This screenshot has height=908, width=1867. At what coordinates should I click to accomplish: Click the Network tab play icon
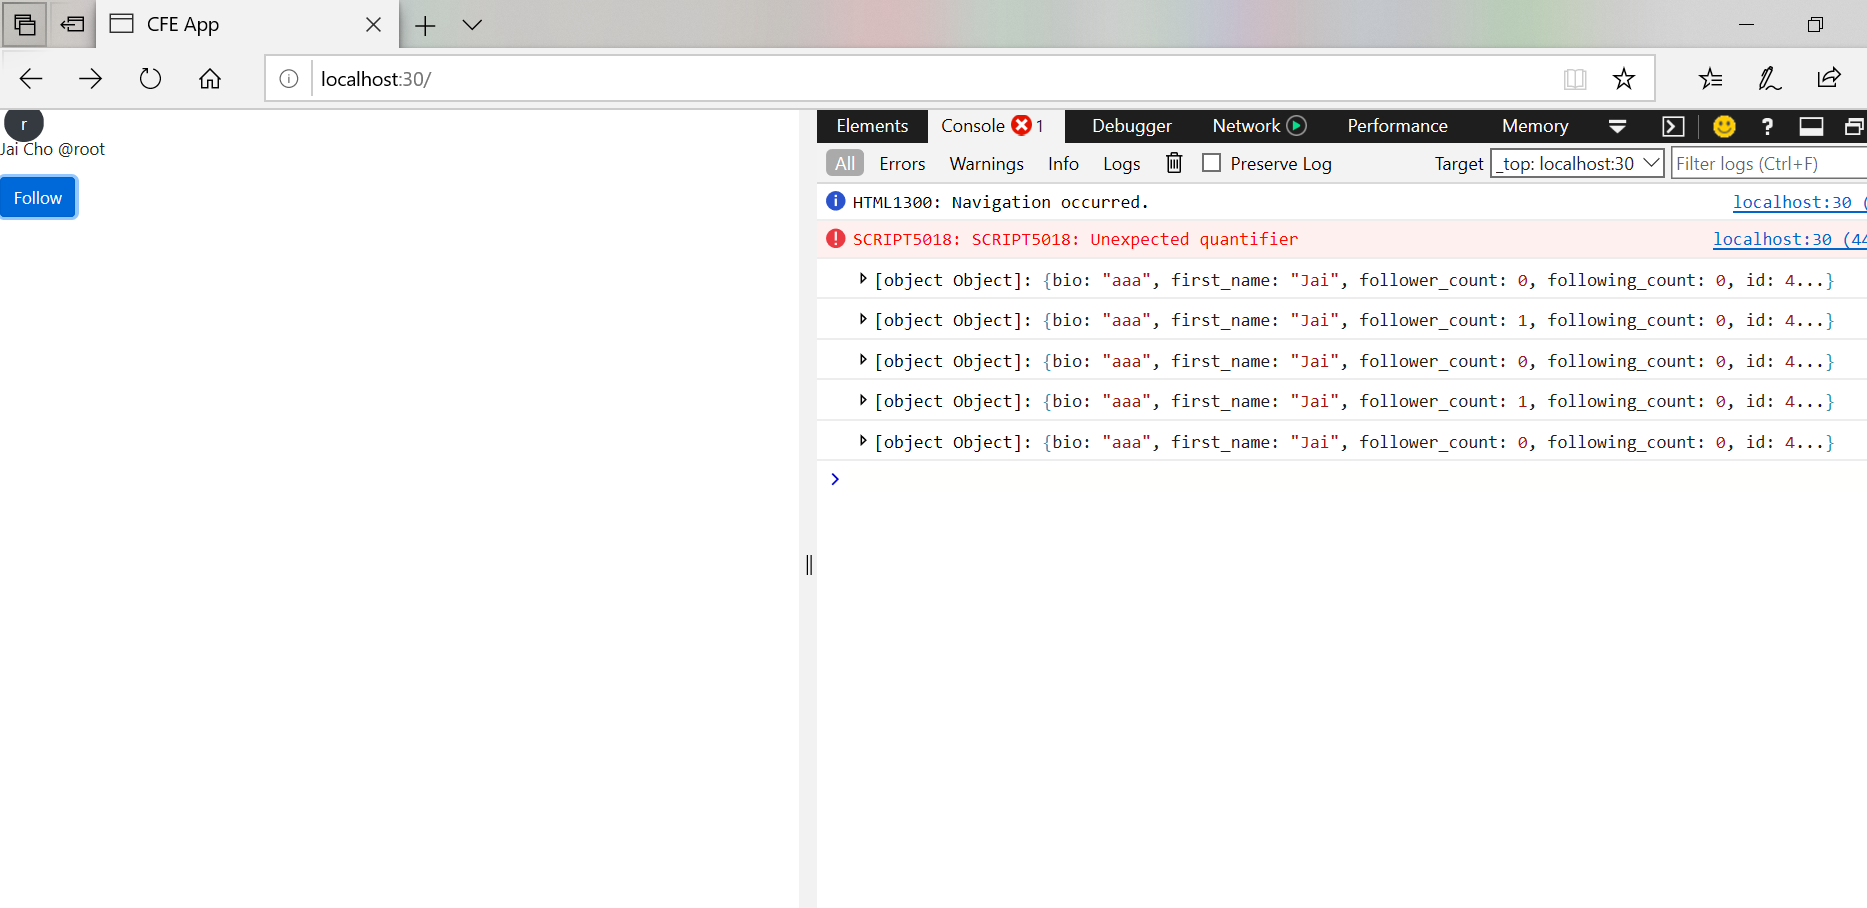[1297, 126]
